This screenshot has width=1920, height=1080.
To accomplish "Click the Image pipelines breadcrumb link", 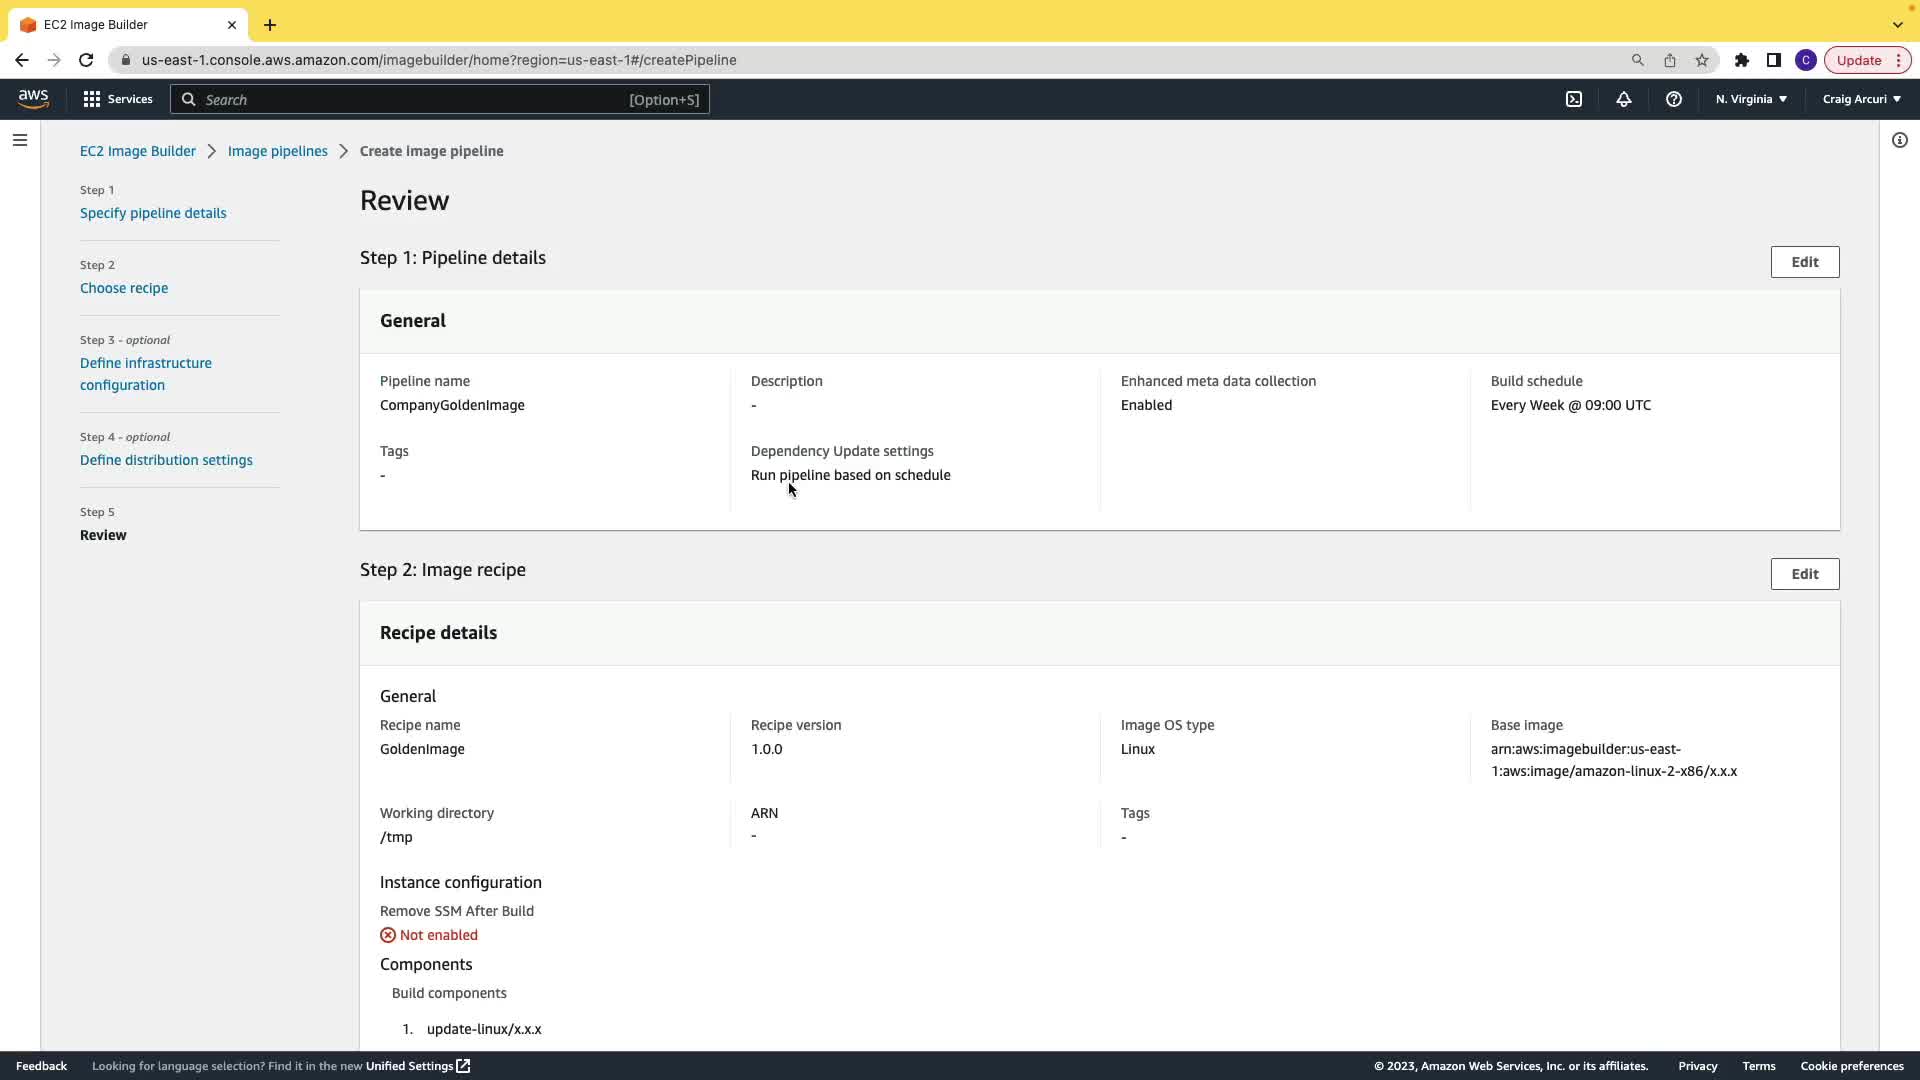I will [x=277, y=151].
